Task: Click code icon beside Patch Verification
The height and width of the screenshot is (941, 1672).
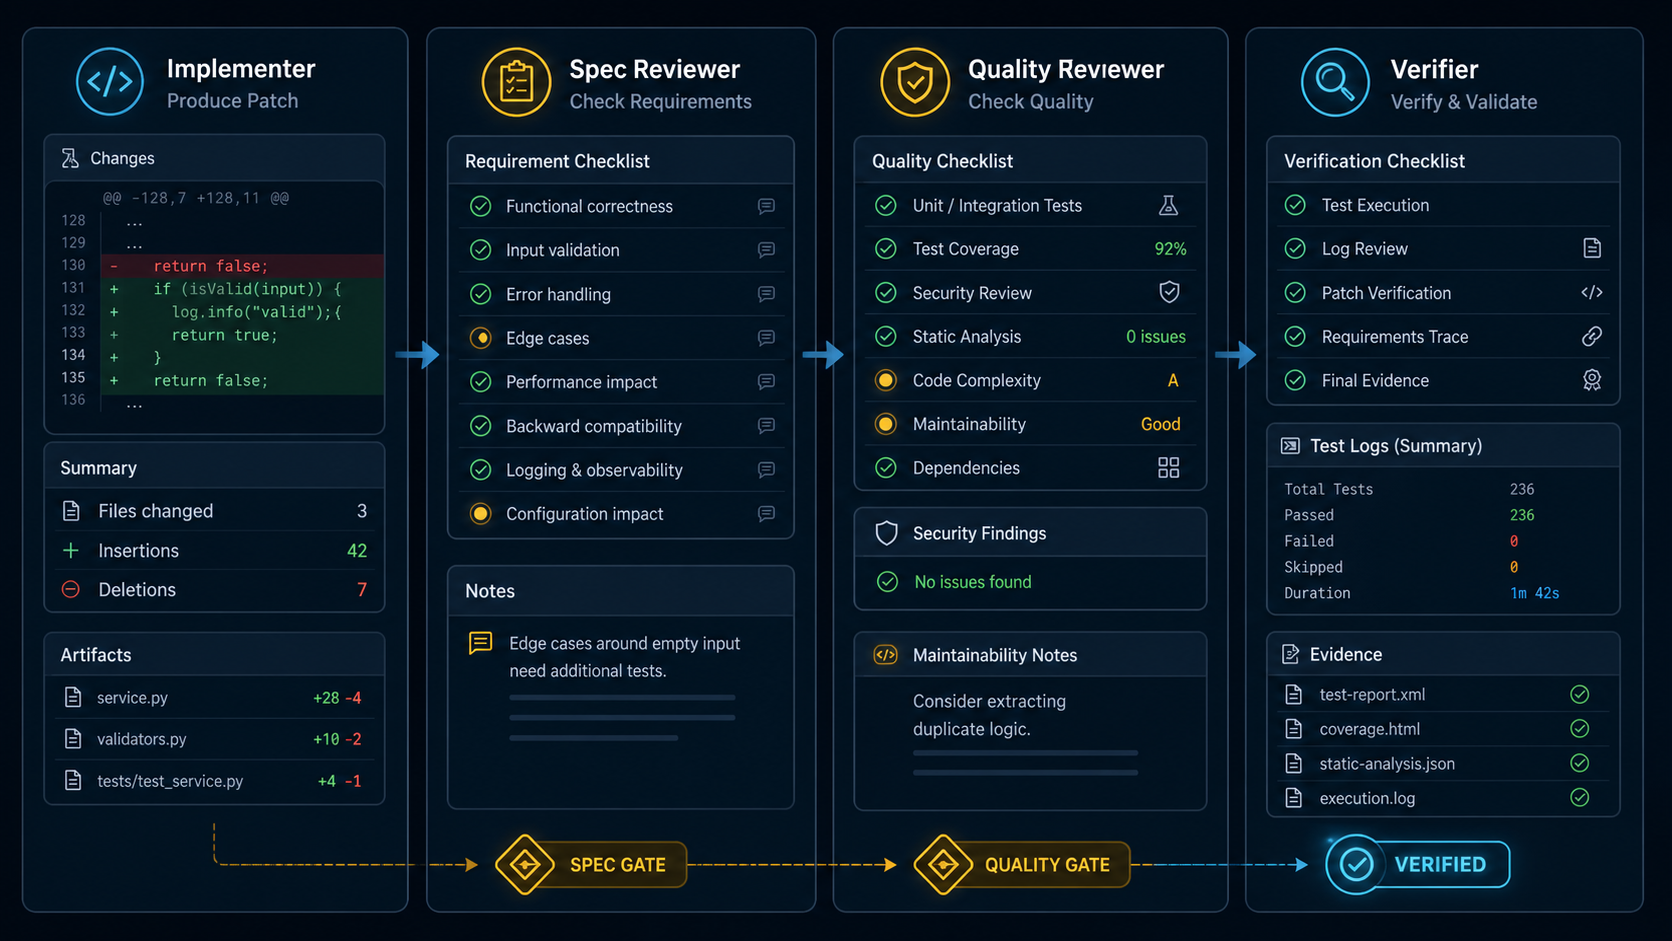Action: pyautogui.click(x=1592, y=292)
